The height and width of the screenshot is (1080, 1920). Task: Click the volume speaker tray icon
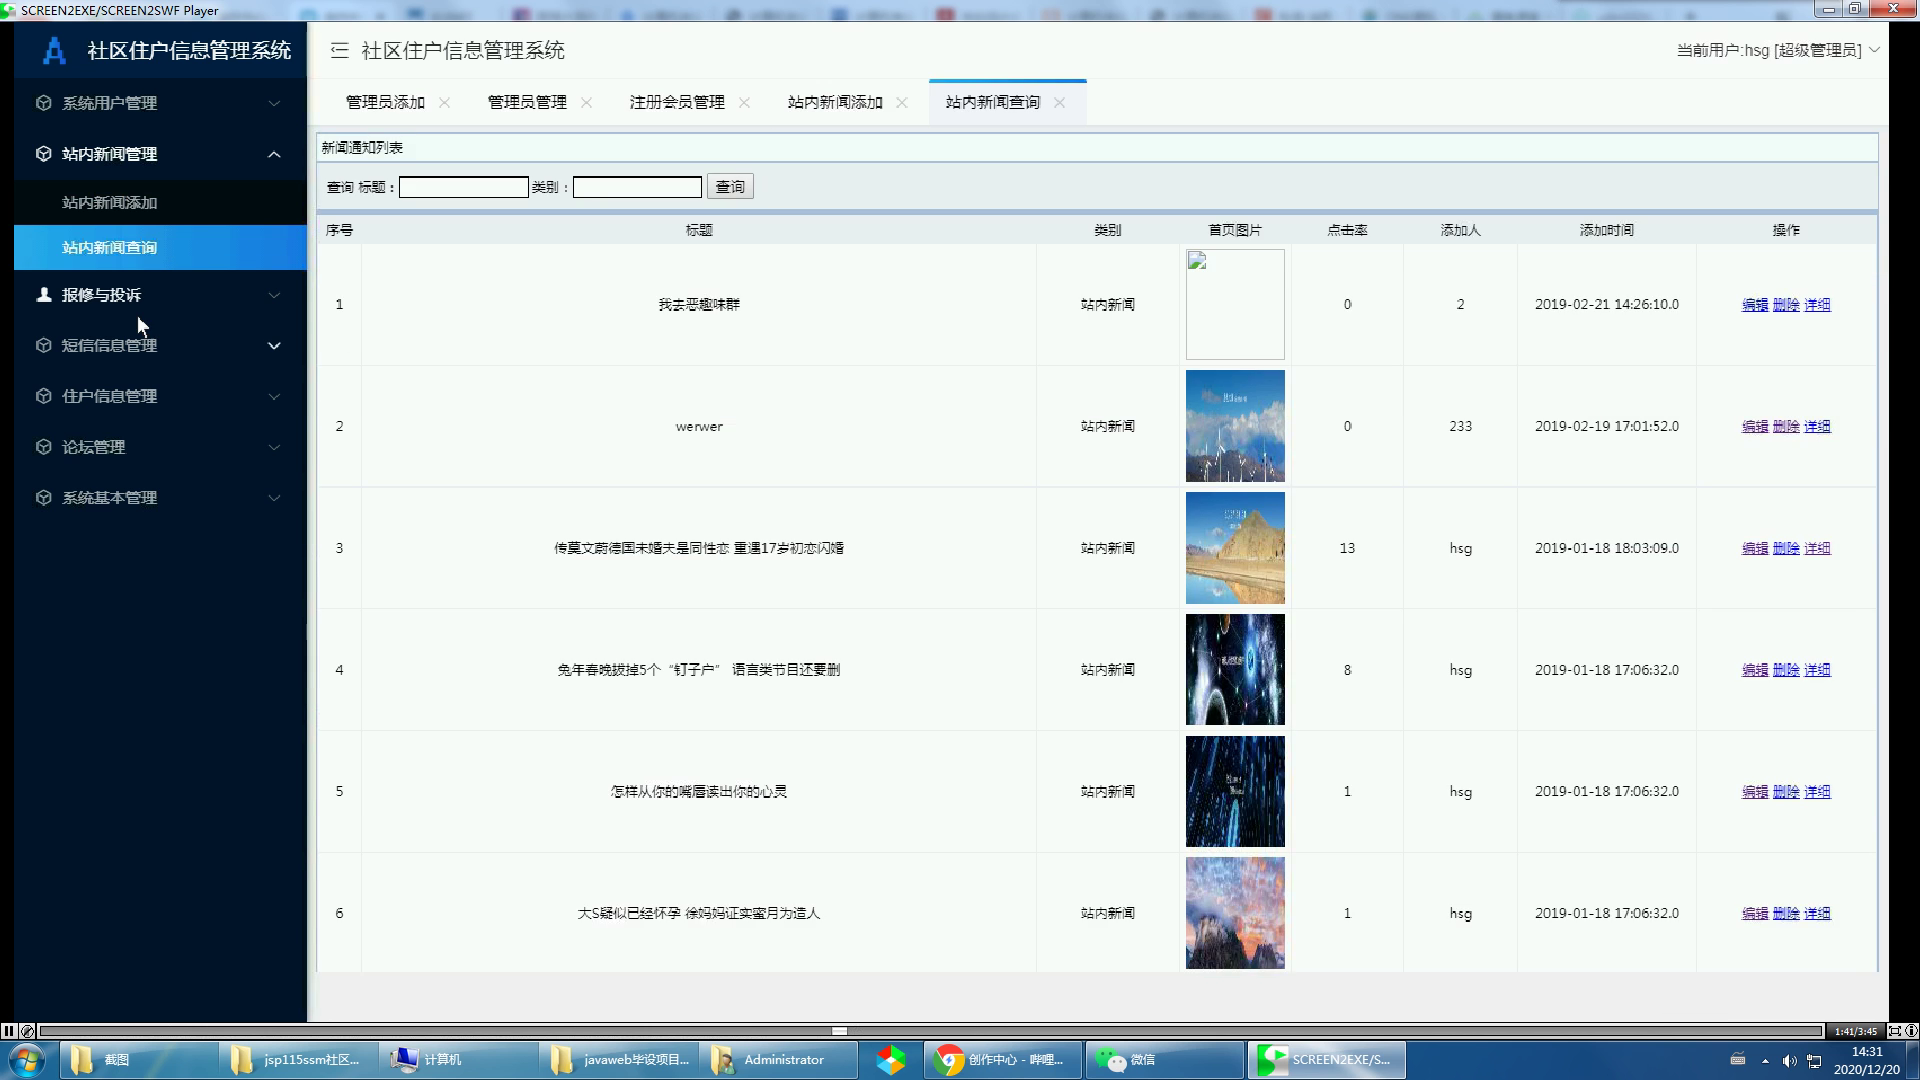1790,1061
